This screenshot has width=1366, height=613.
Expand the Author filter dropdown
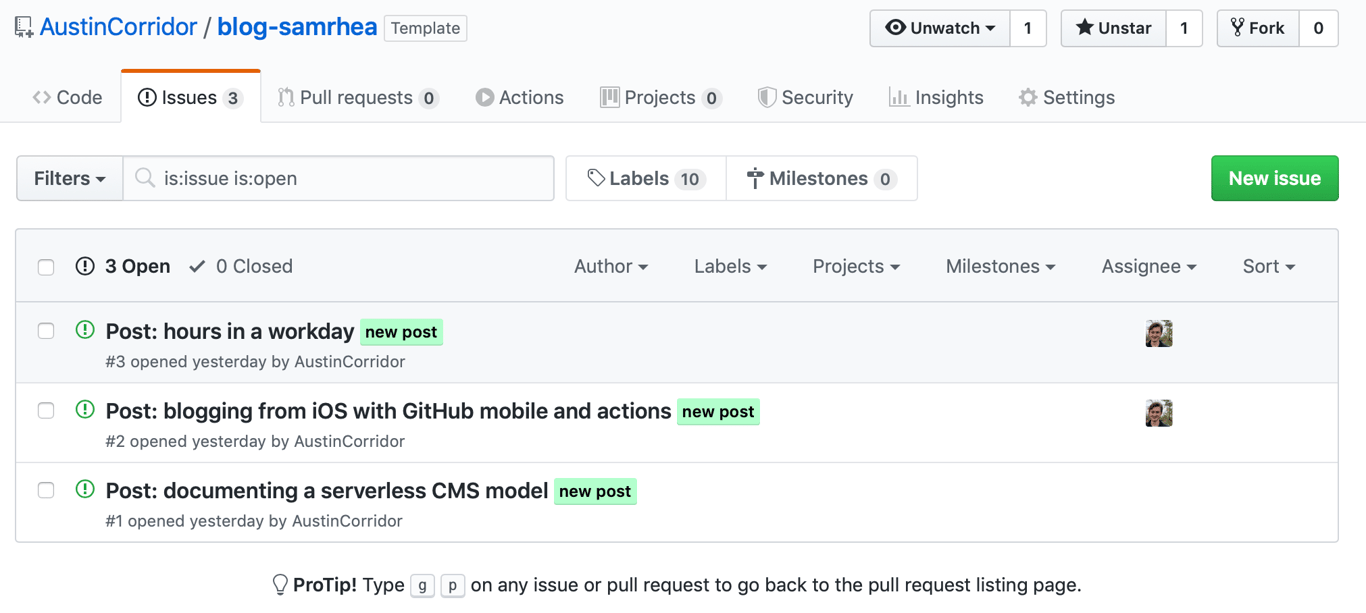point(611,266)
